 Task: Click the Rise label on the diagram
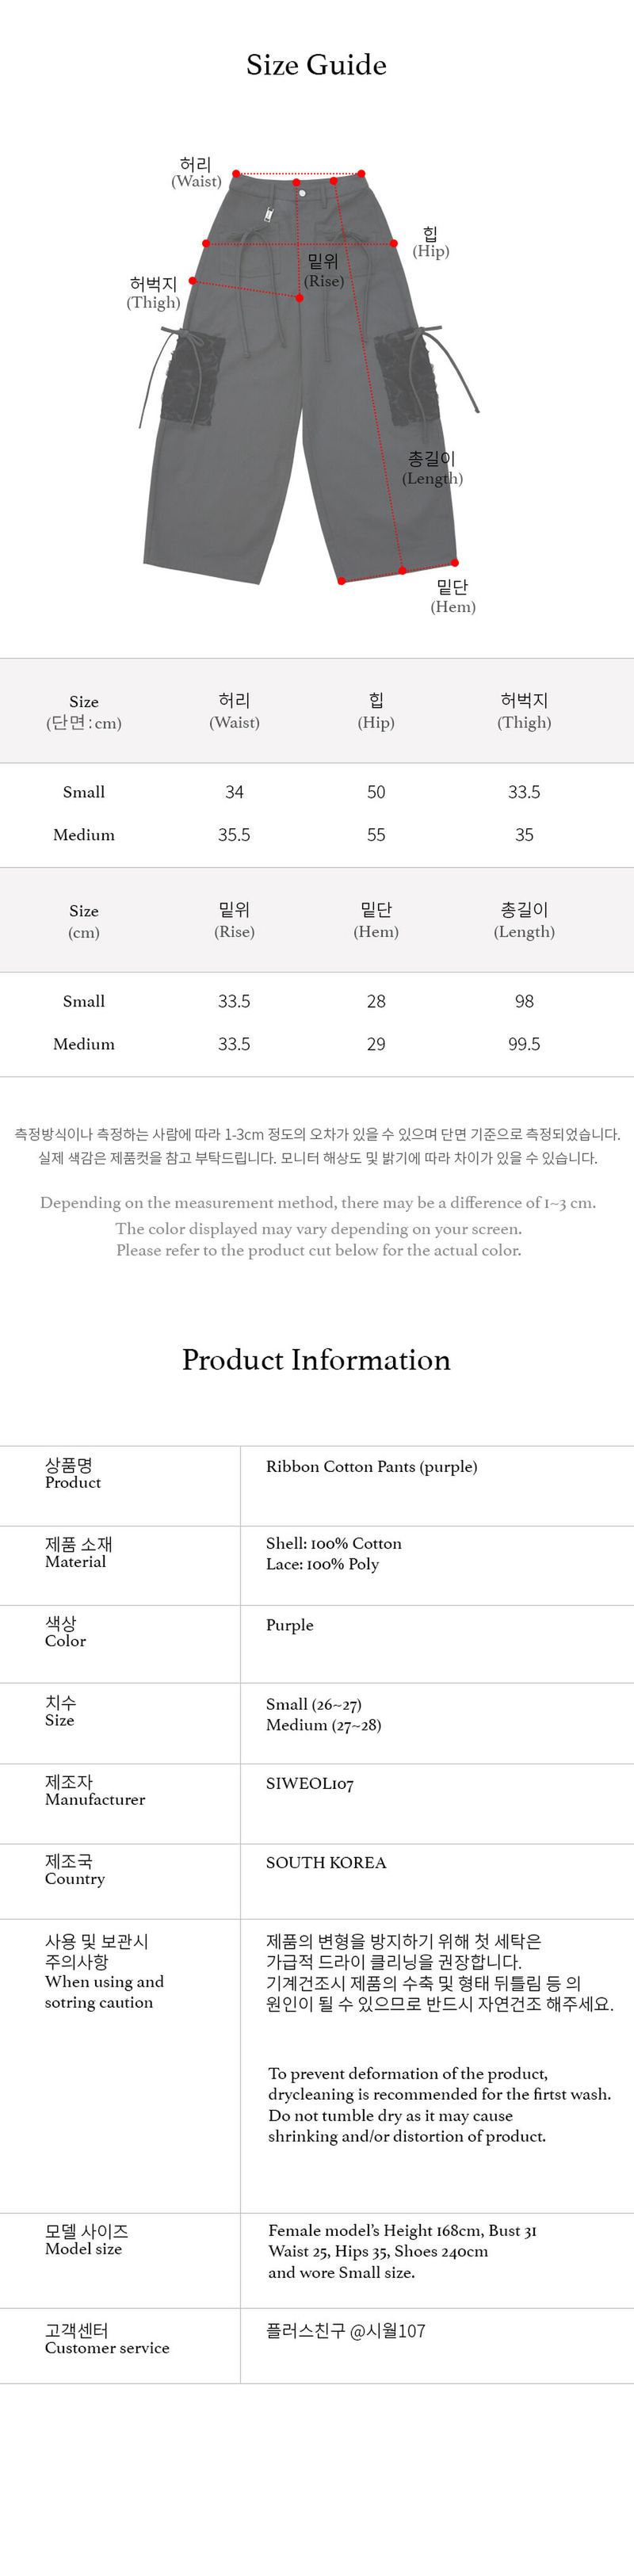[323, 271]
